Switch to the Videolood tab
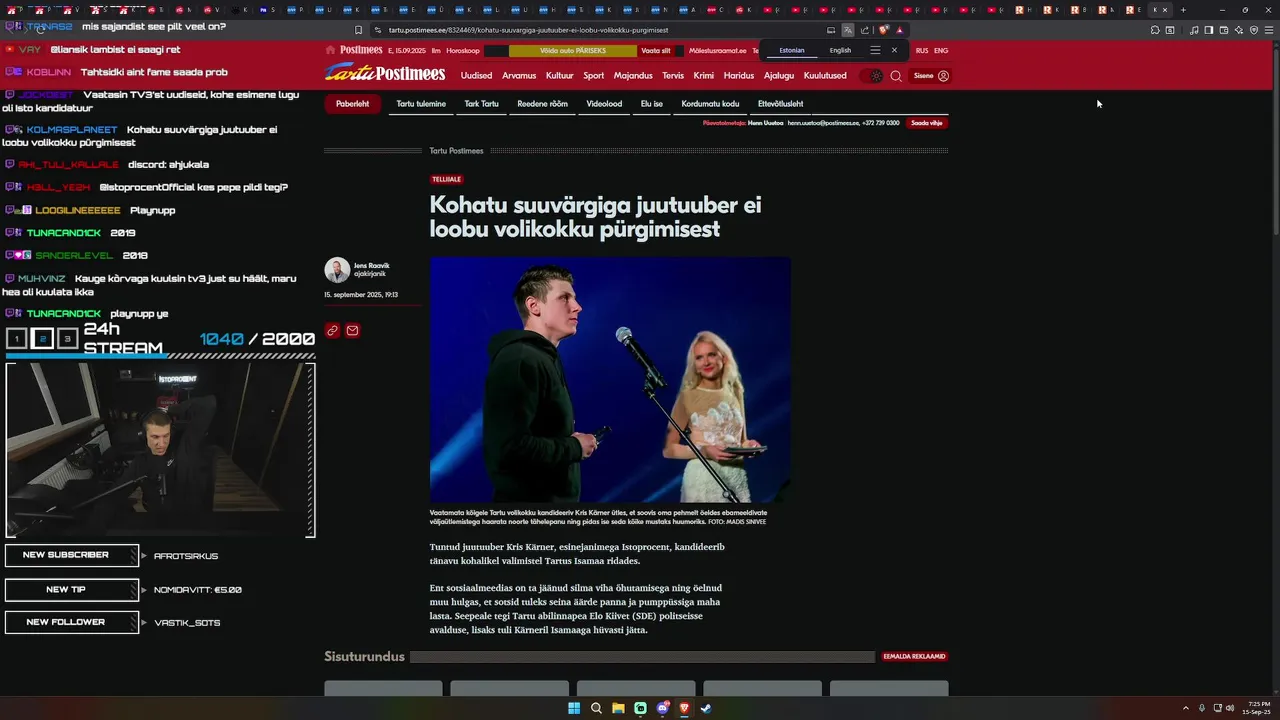 (x=604, y=104)
